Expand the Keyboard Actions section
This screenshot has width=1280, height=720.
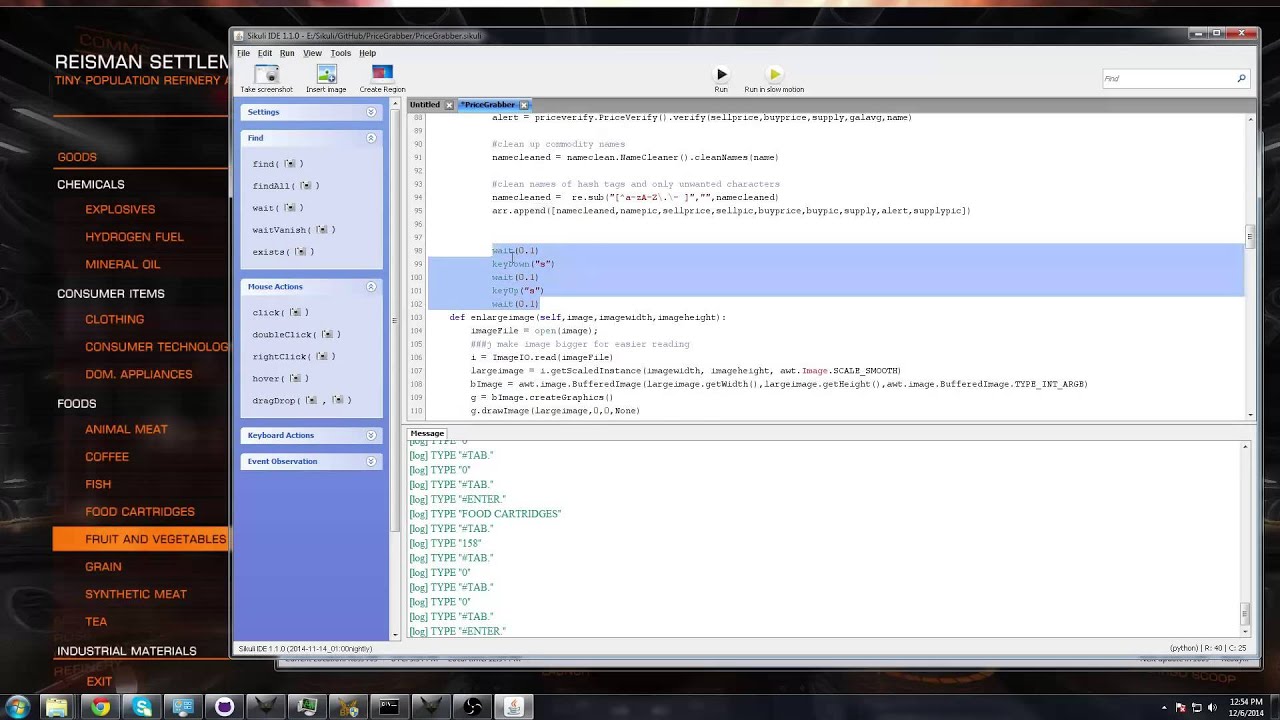click(371, 435)
